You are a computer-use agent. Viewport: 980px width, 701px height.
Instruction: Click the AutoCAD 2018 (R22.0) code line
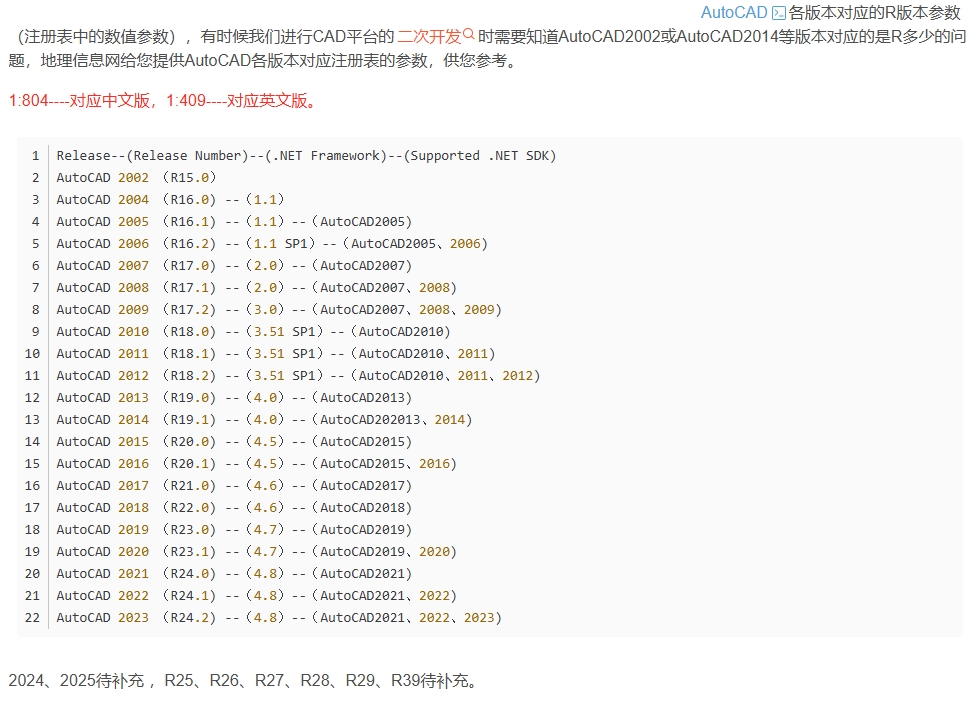[234, 508]
